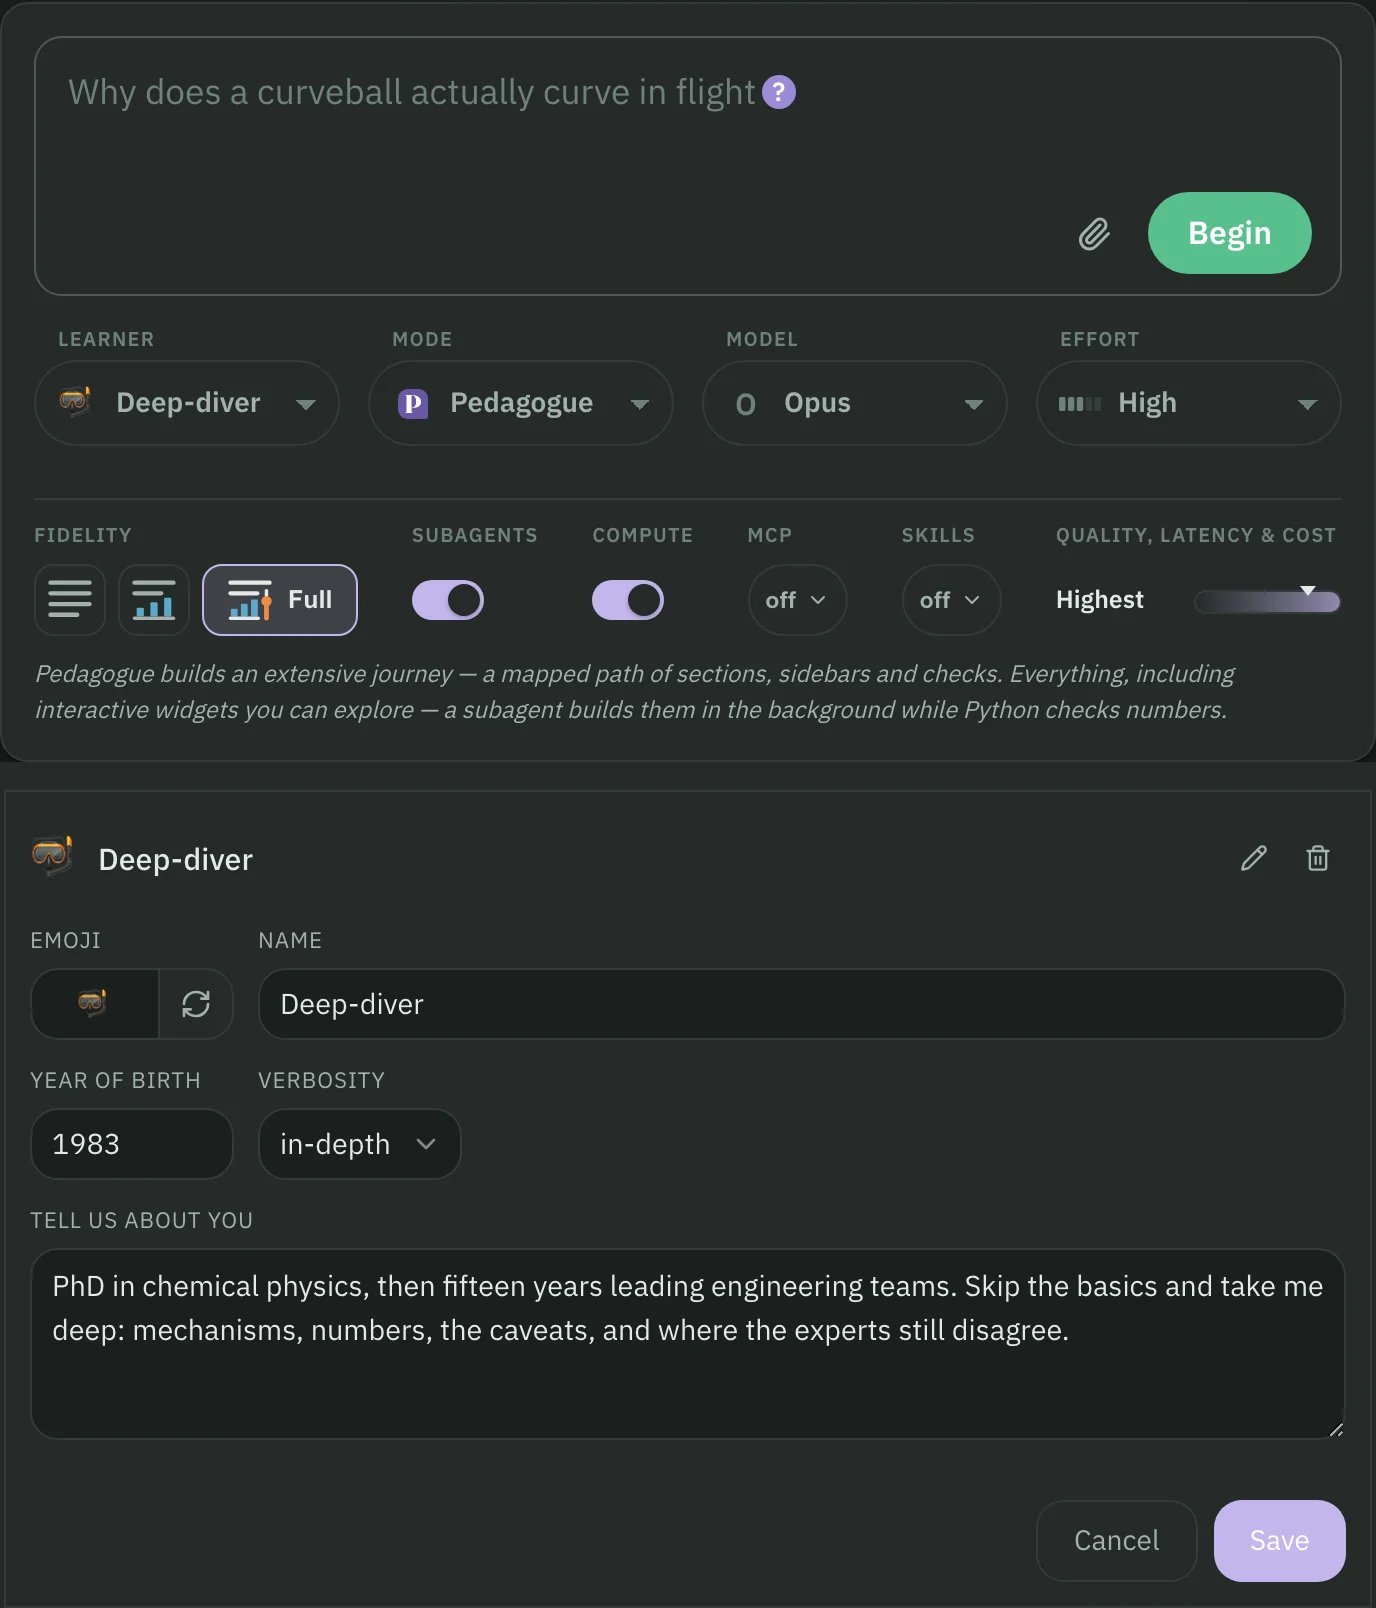Adjust the Quality, Latency & Cost slider

click(x=1267, y=601)
